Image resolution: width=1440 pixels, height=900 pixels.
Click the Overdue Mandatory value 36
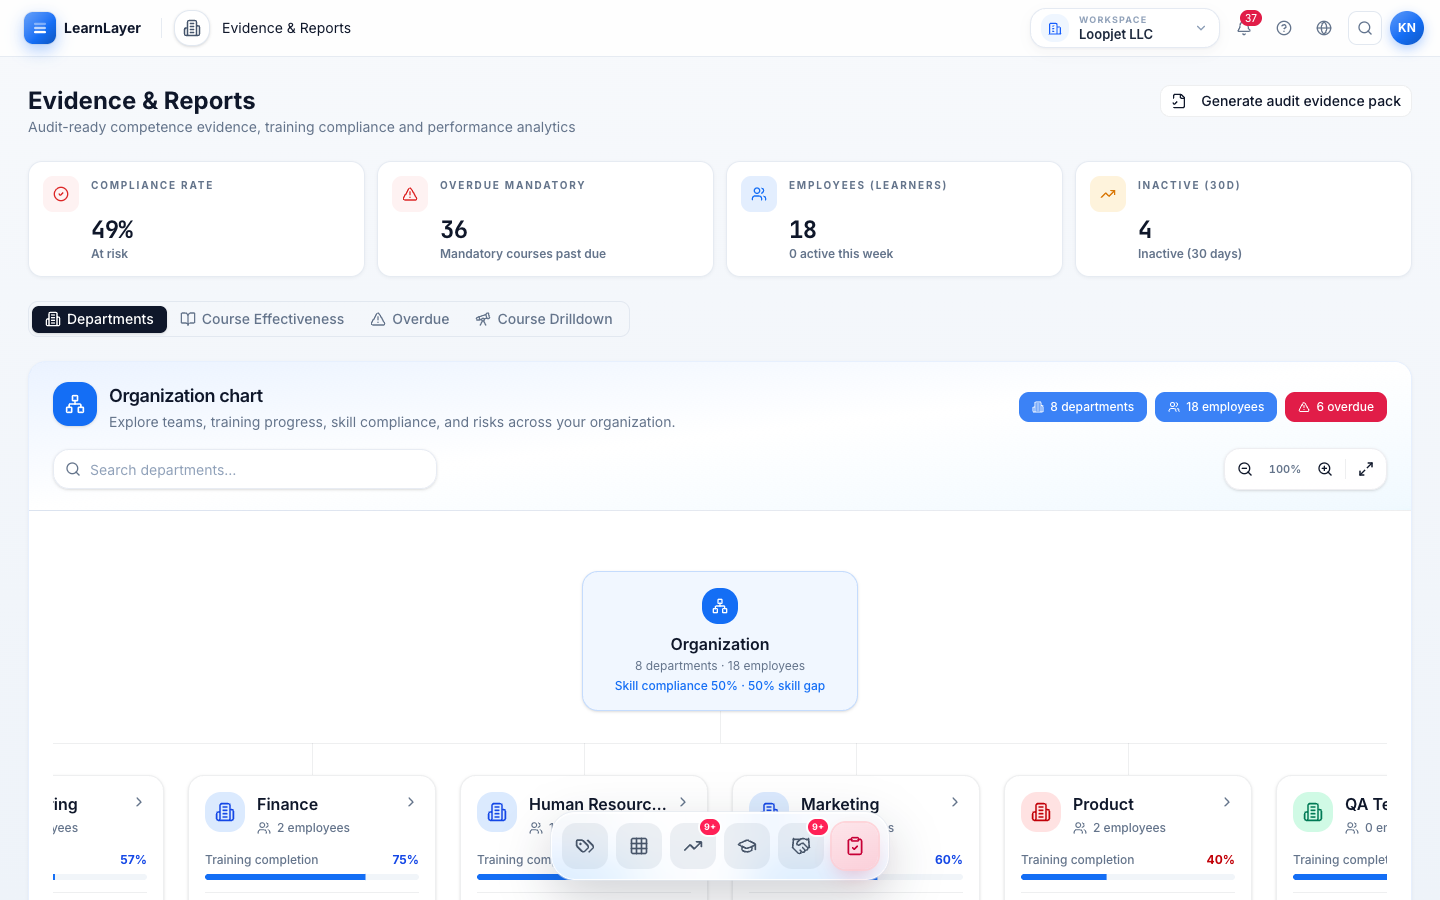pos(454,230)
